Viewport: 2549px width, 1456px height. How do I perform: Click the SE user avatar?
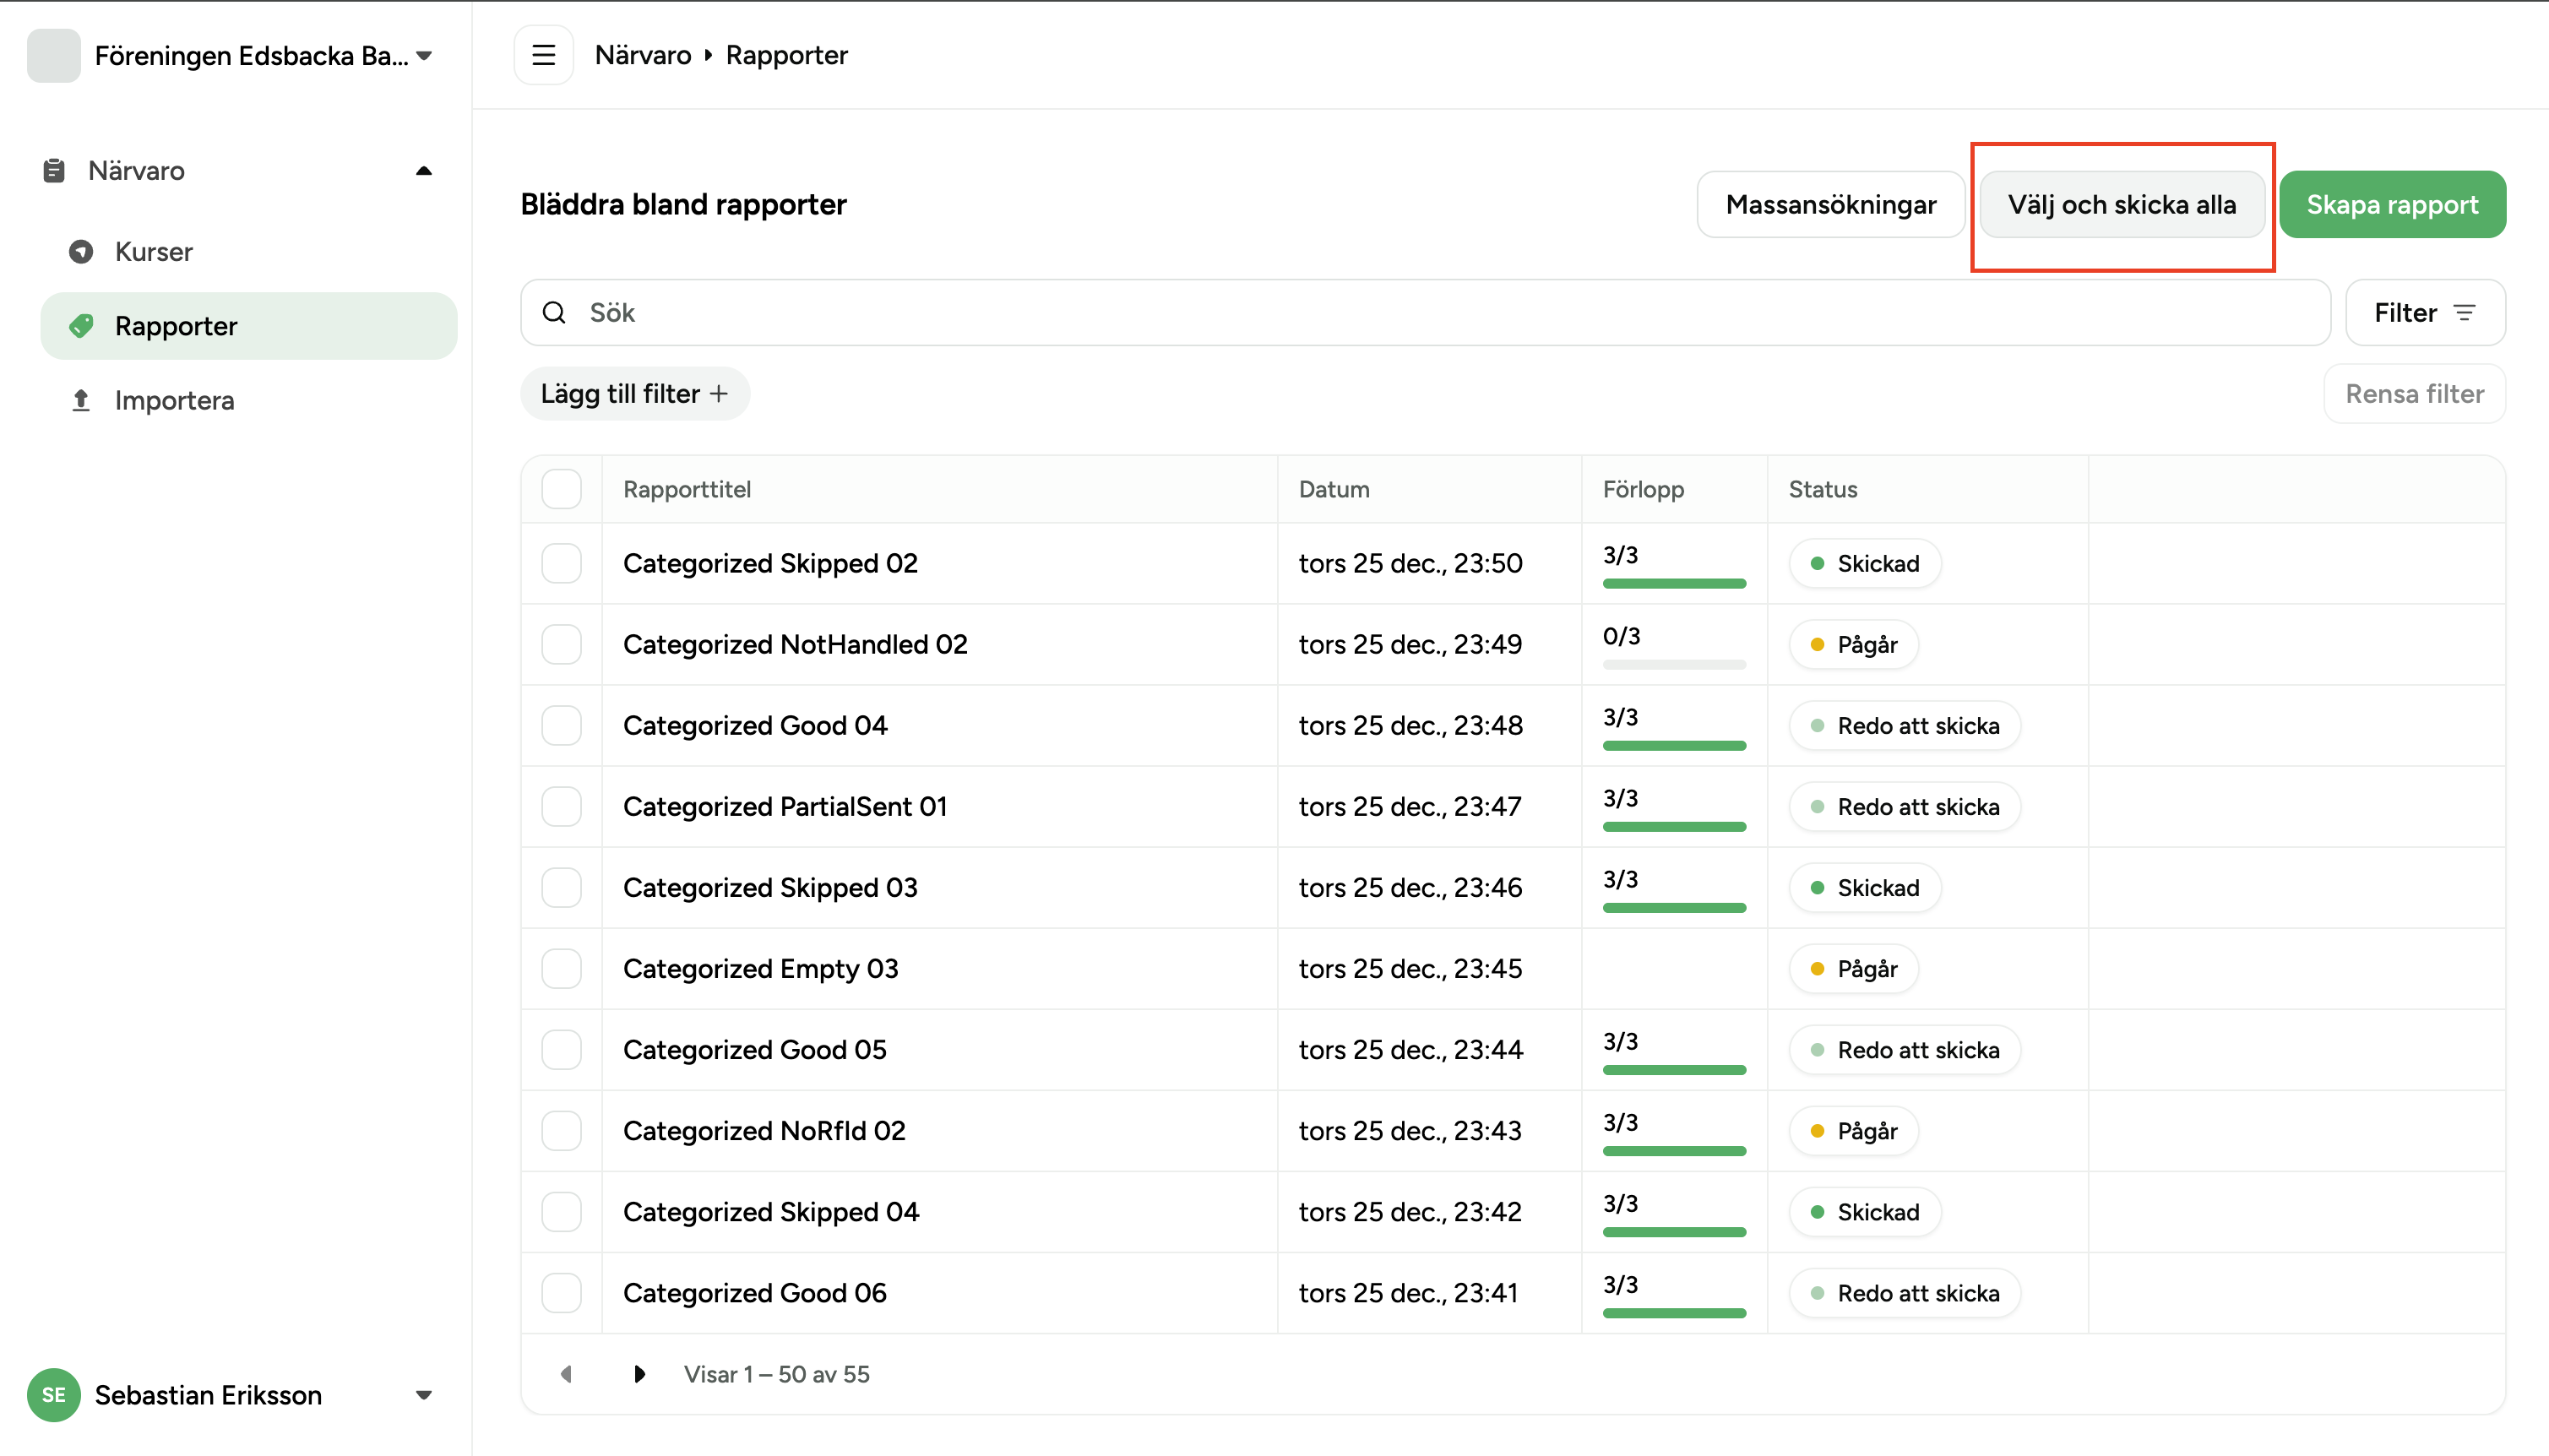[x=54, y=1395]
